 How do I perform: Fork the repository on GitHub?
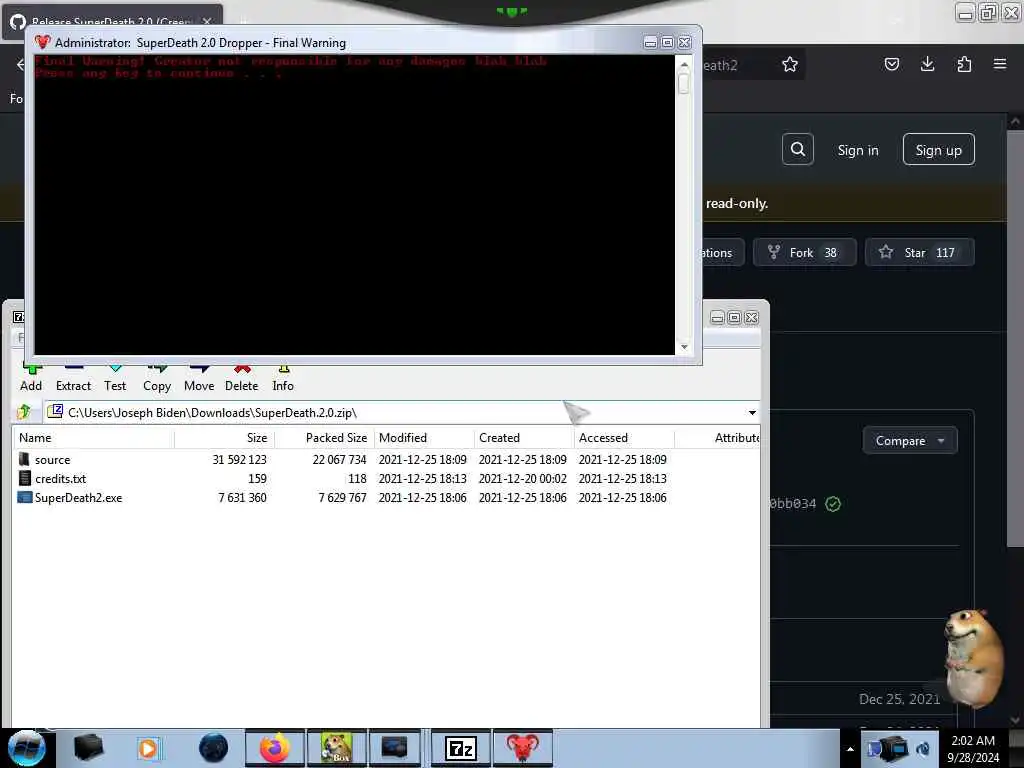[804, 253]
